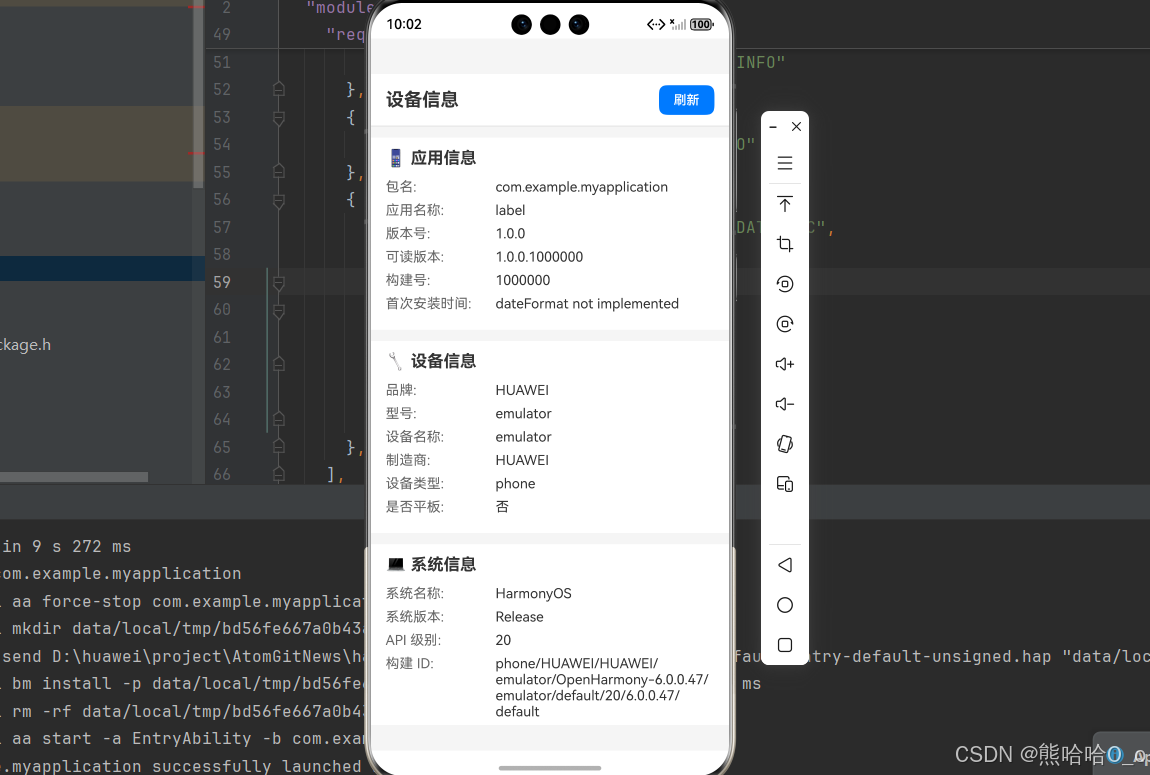Click the emulator volume up icon
Screen dimensions: 1150x775
(785, 364)
